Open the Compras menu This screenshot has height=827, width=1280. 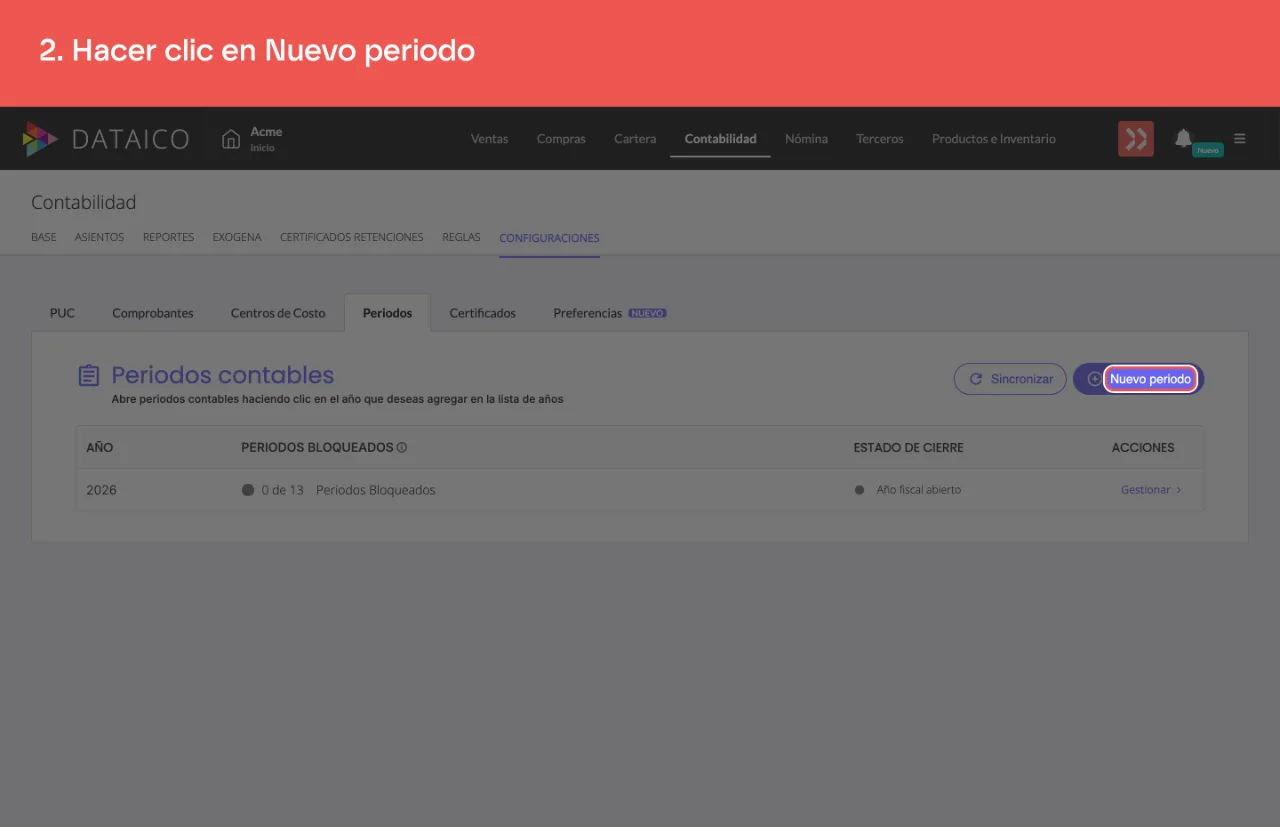tap(561, 139)
